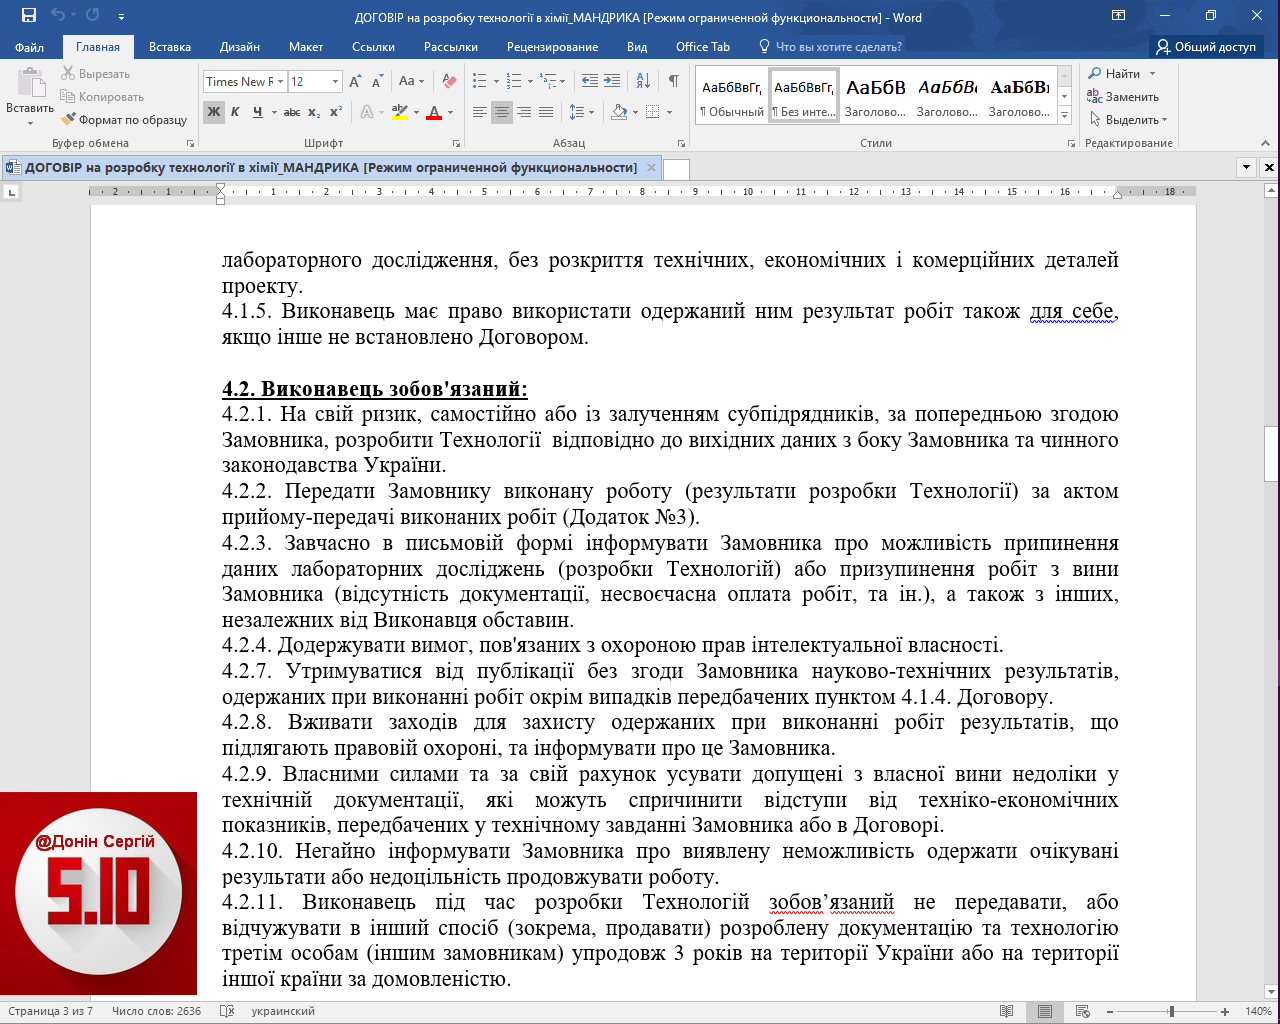
Task: Toggle bold (Ж) formatting
Action: [214, 112]
